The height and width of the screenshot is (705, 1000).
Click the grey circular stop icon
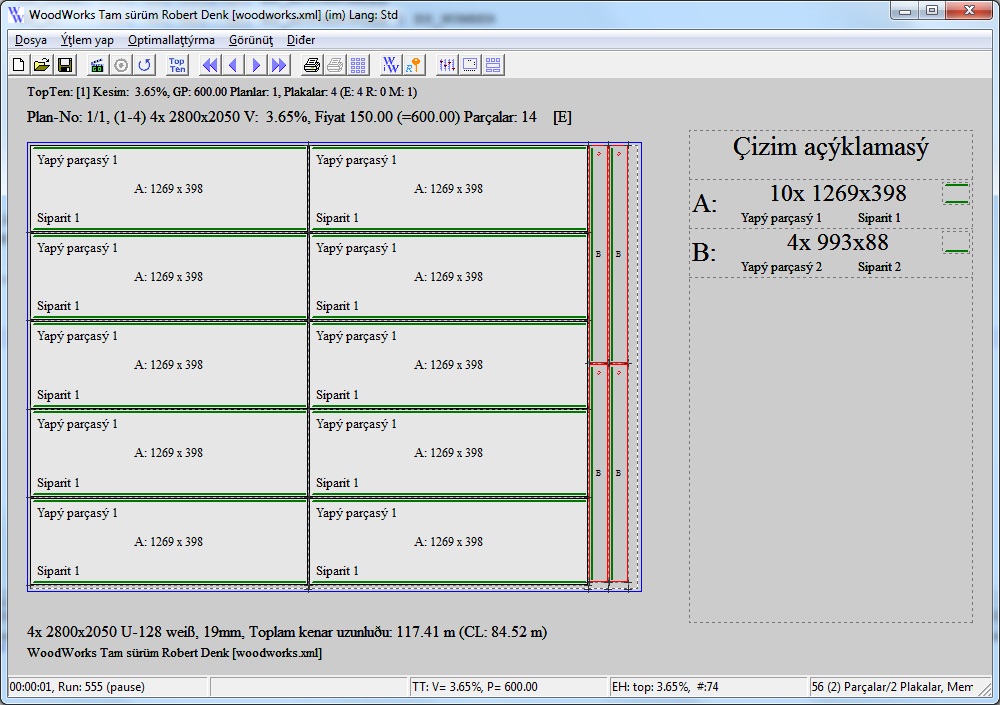coord(121,64)
